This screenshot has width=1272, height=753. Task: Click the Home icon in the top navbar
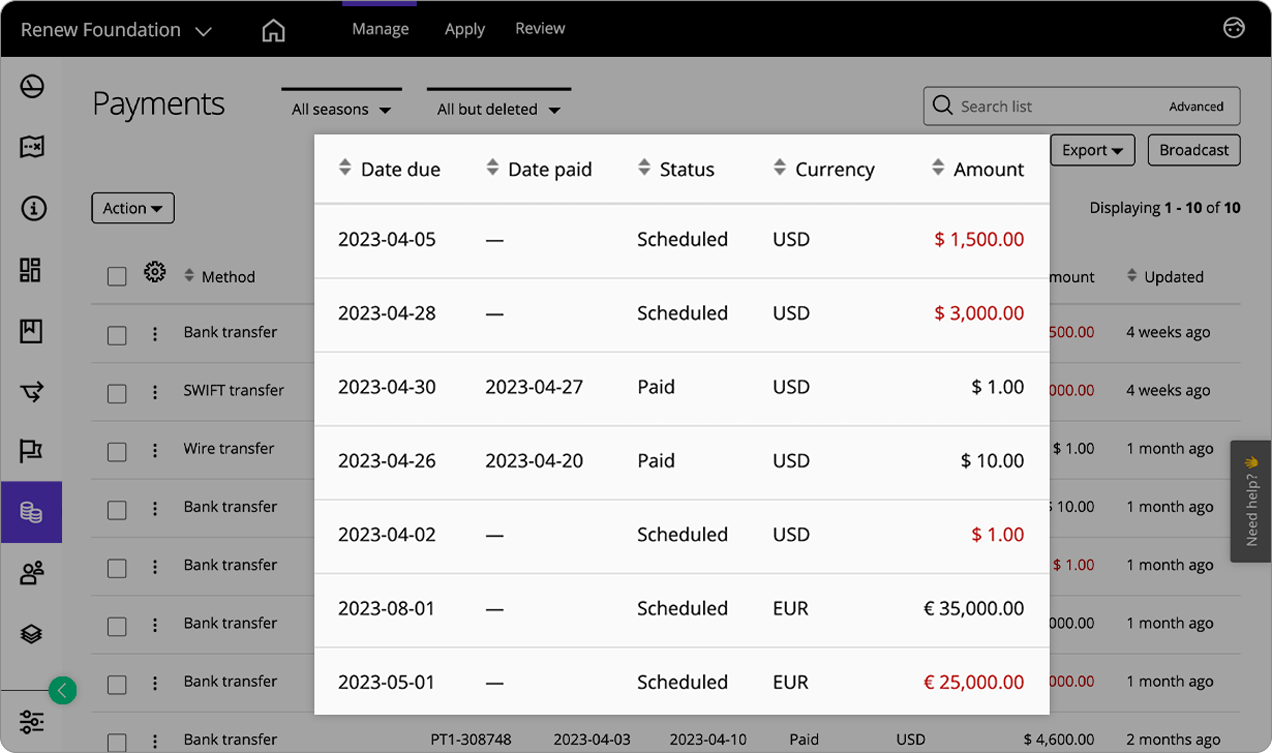[274, 29]
